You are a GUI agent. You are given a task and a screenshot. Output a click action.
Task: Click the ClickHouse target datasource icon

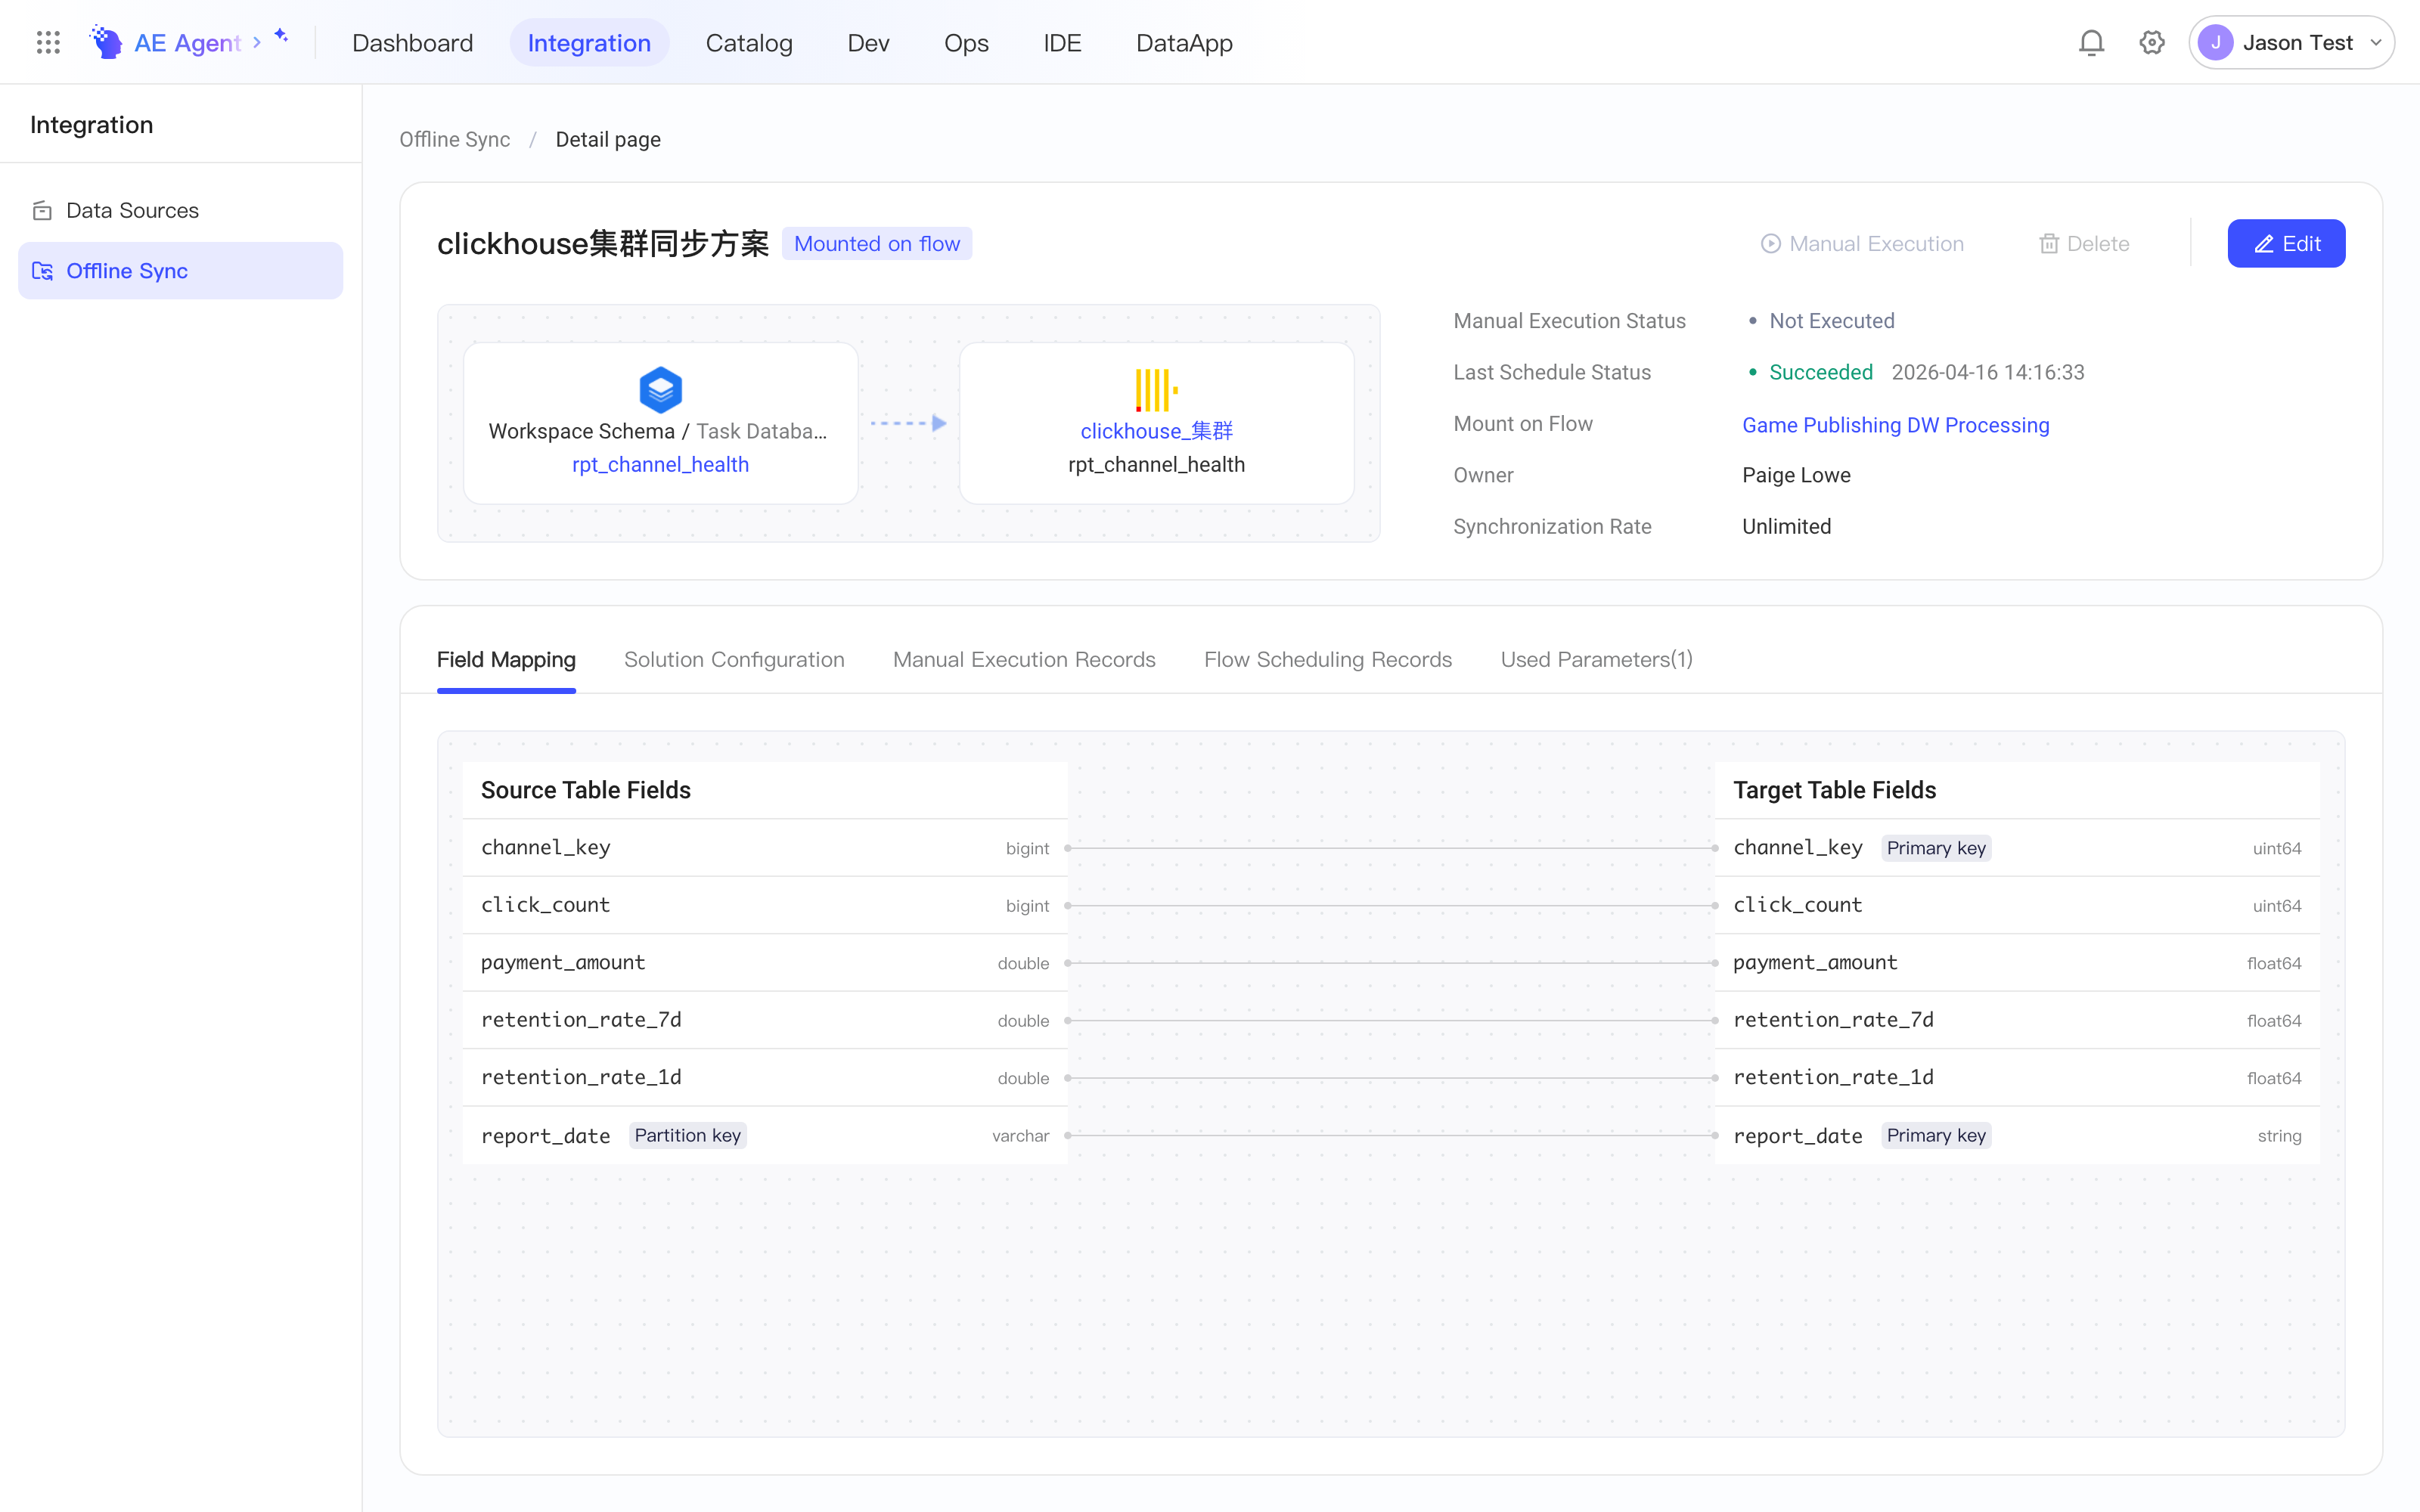(1156, 390)
